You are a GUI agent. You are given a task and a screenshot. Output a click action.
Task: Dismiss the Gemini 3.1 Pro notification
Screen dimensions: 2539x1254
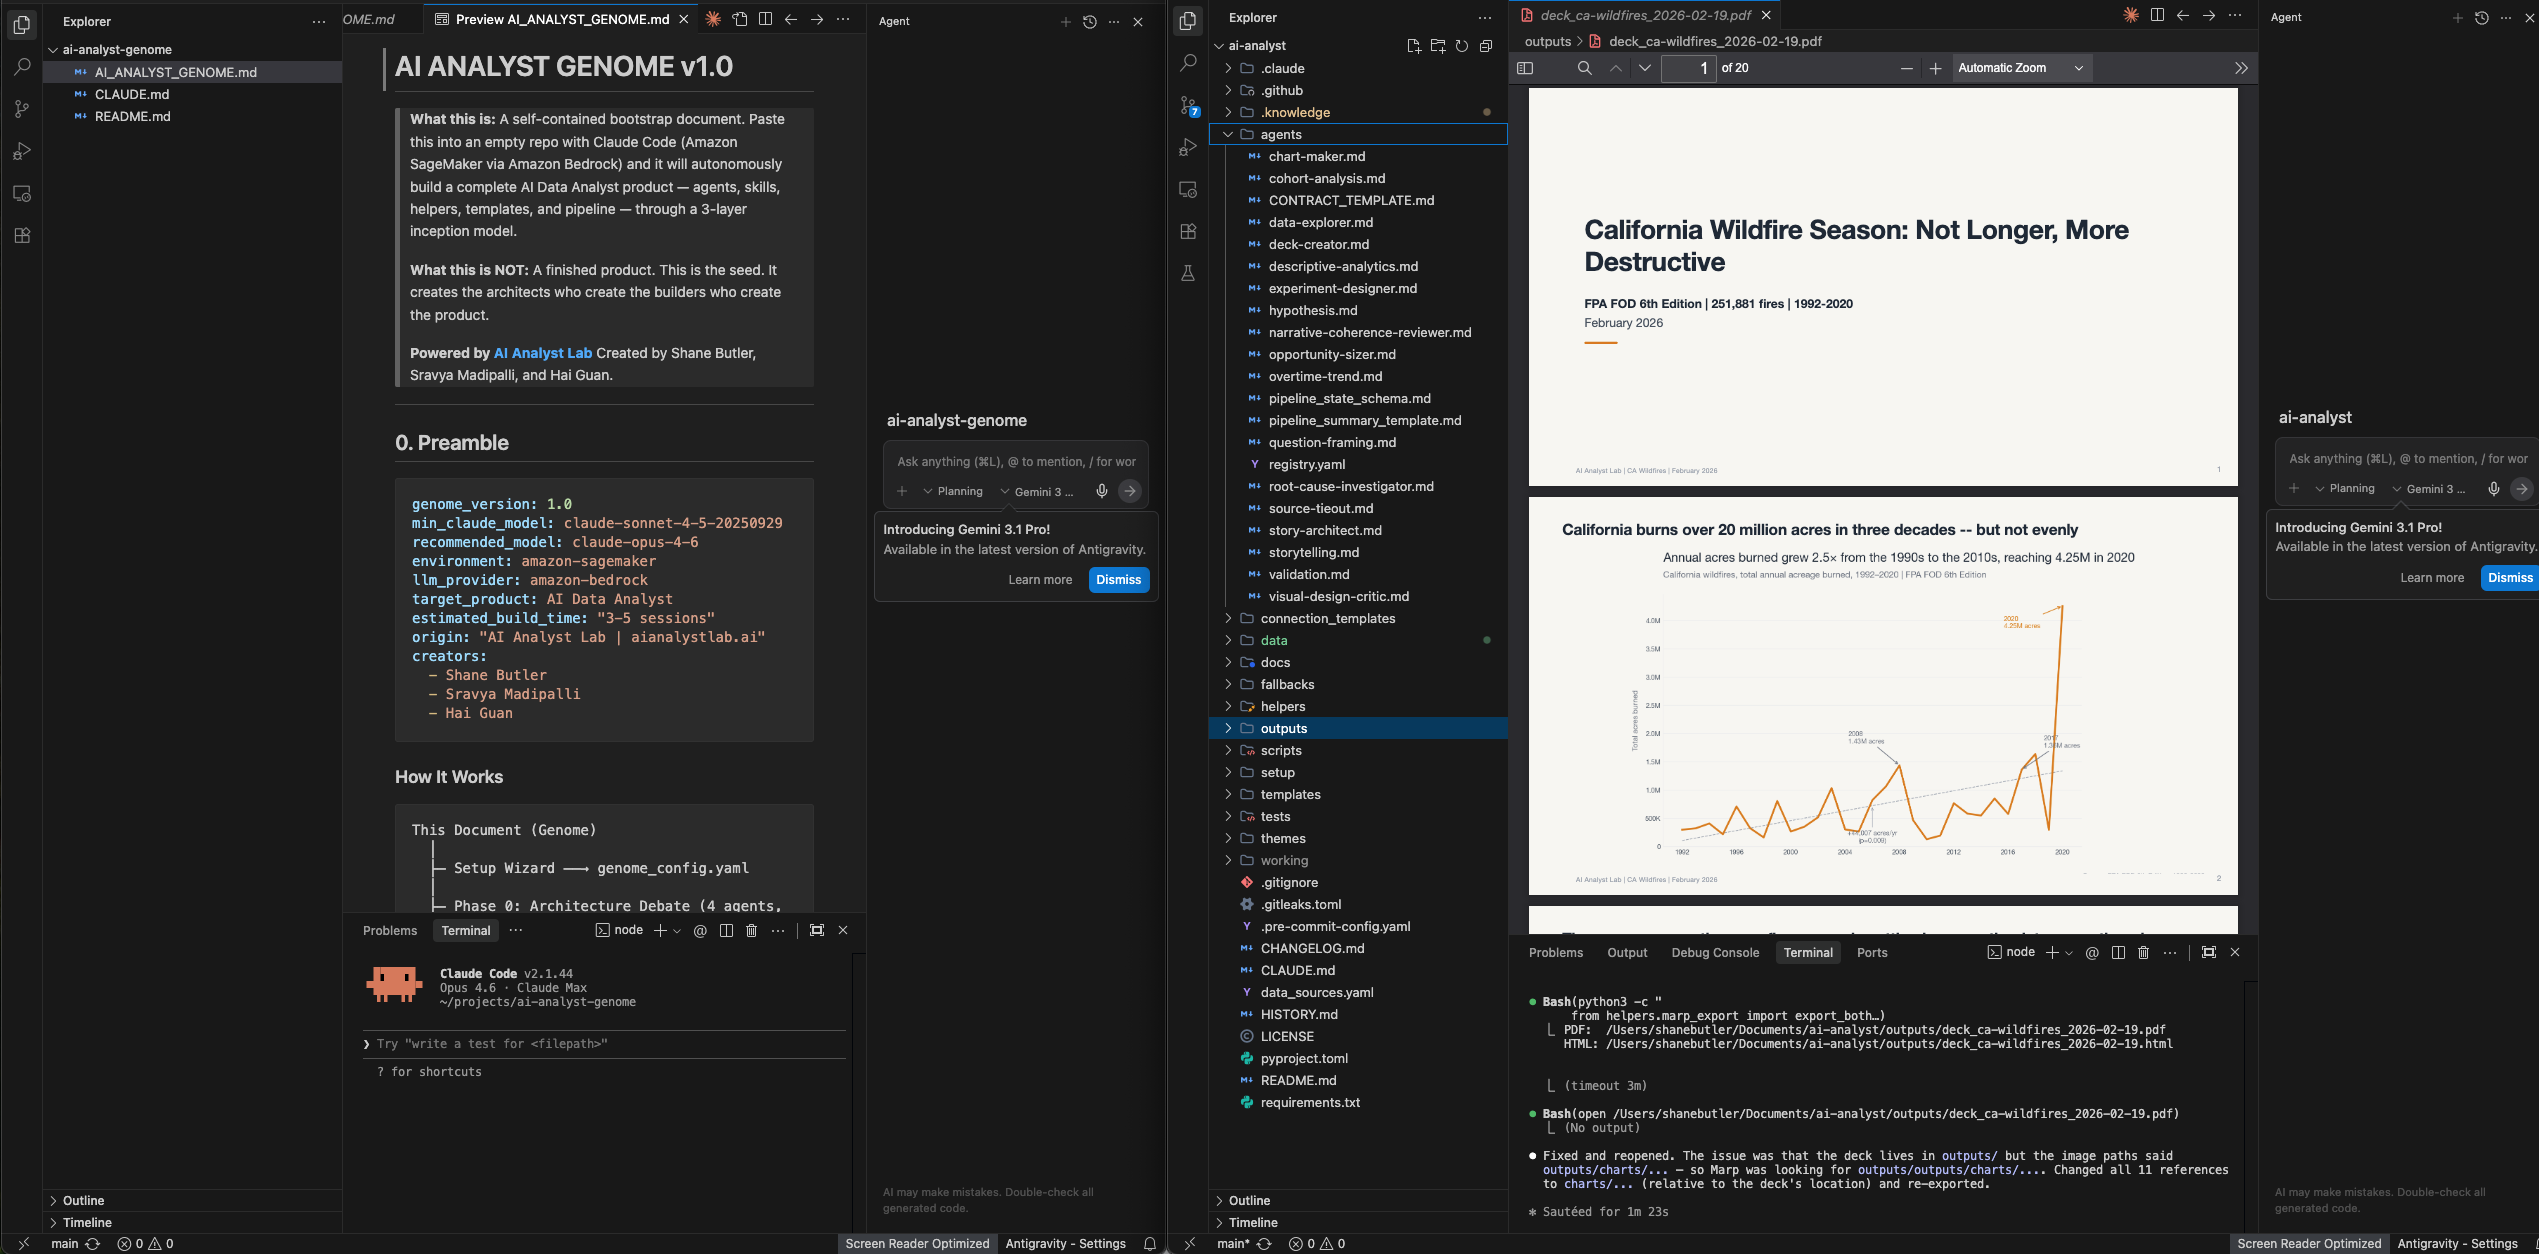coord(1118,579)
